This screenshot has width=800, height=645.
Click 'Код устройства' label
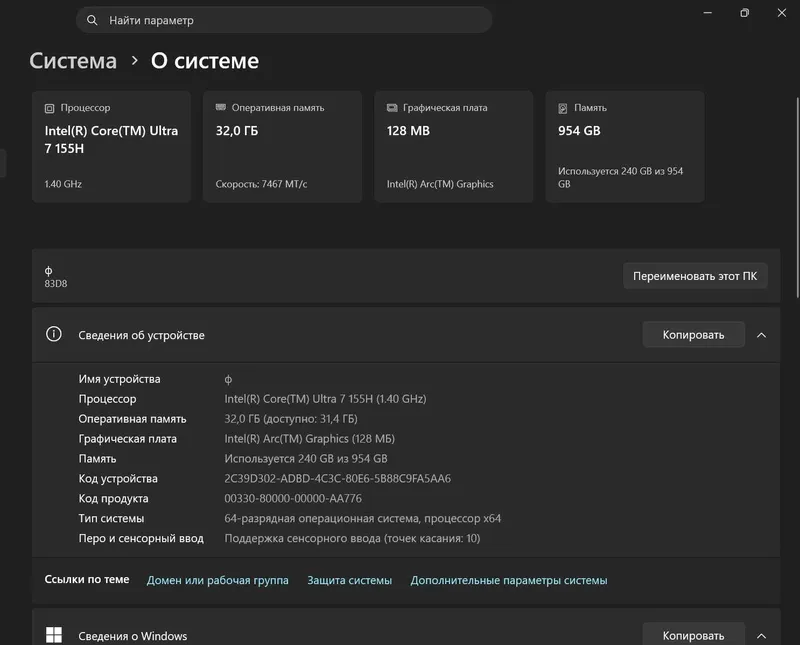(118, 479)
